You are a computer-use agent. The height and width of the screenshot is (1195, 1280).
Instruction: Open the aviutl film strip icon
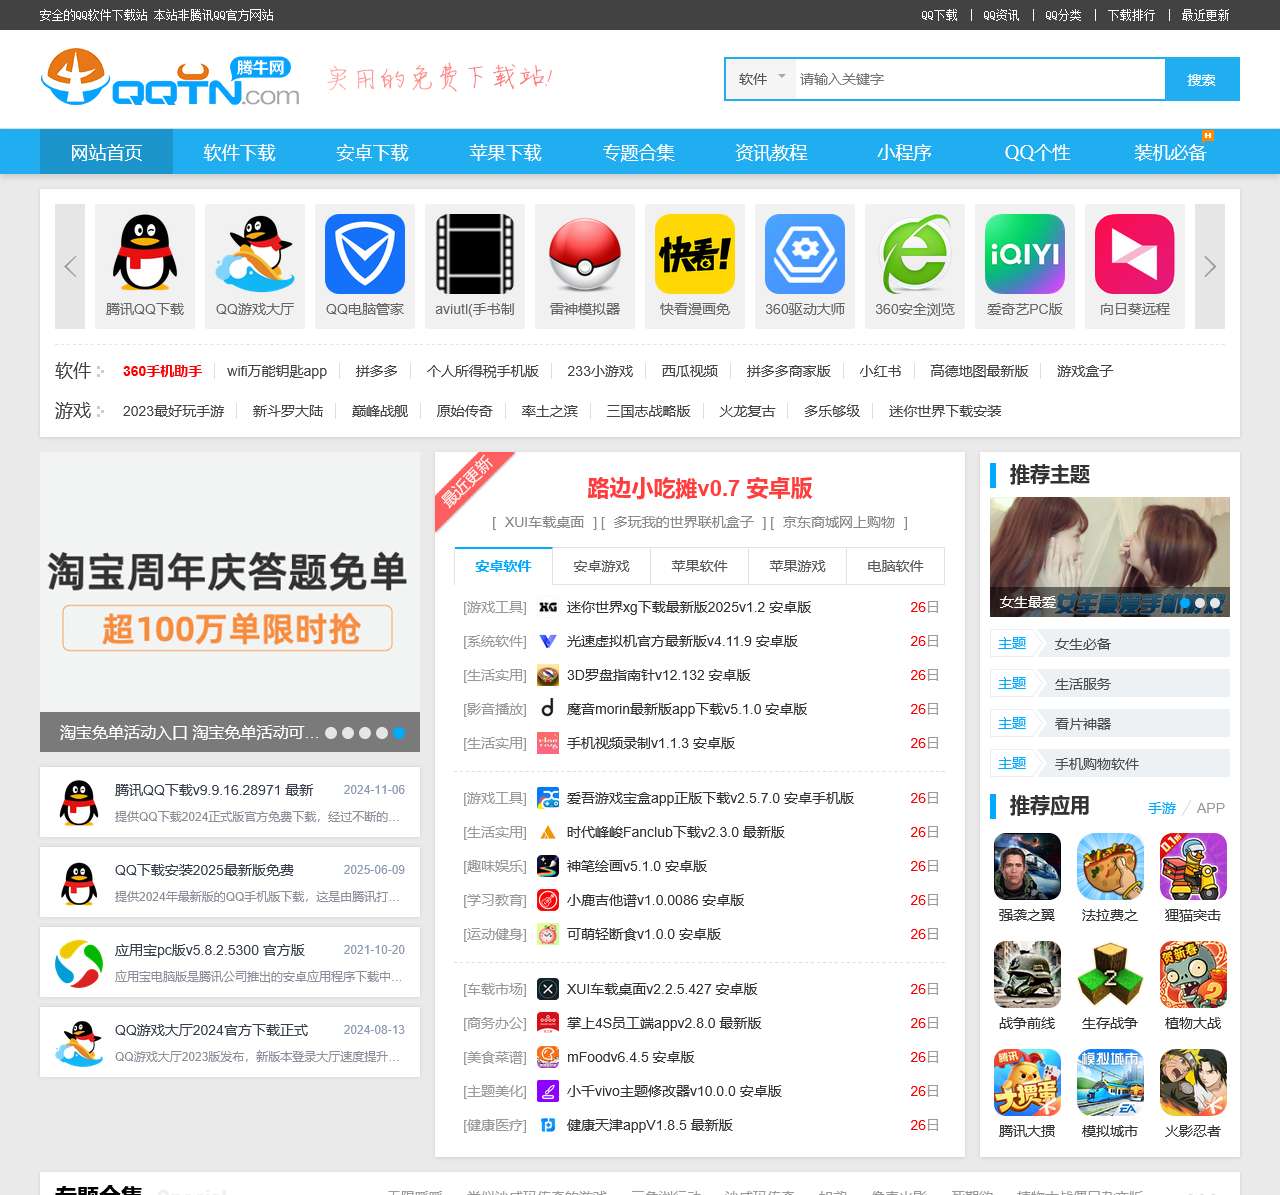pyautogui.click(x=475, y=254)
